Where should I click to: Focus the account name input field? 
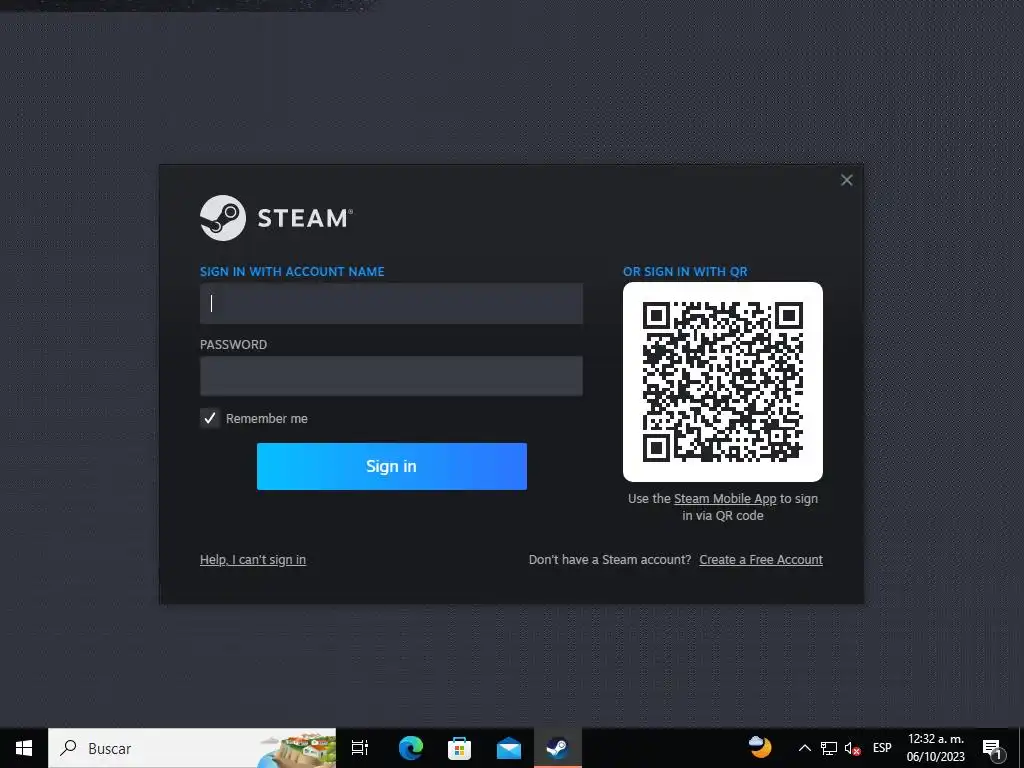pyautogui.click(x=391, y=304)
